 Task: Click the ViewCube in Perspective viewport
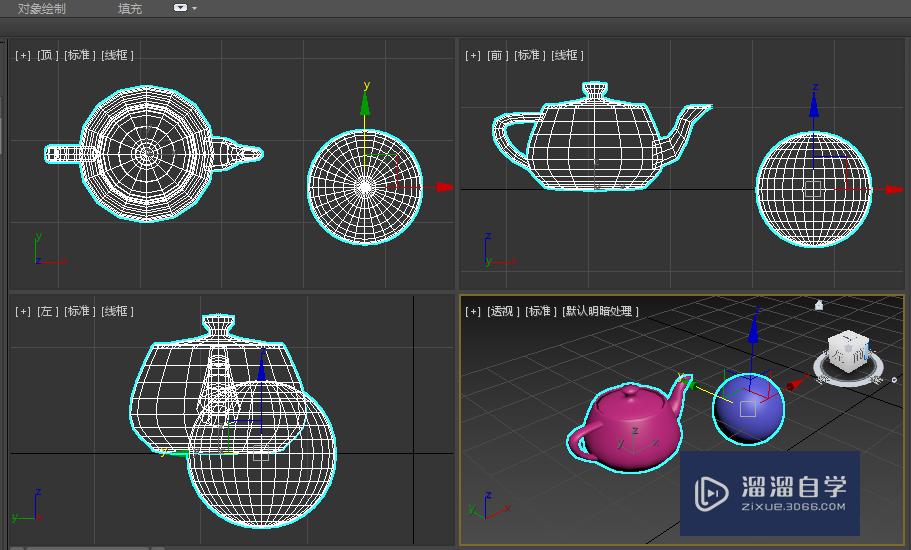click(x=848, y=352)
